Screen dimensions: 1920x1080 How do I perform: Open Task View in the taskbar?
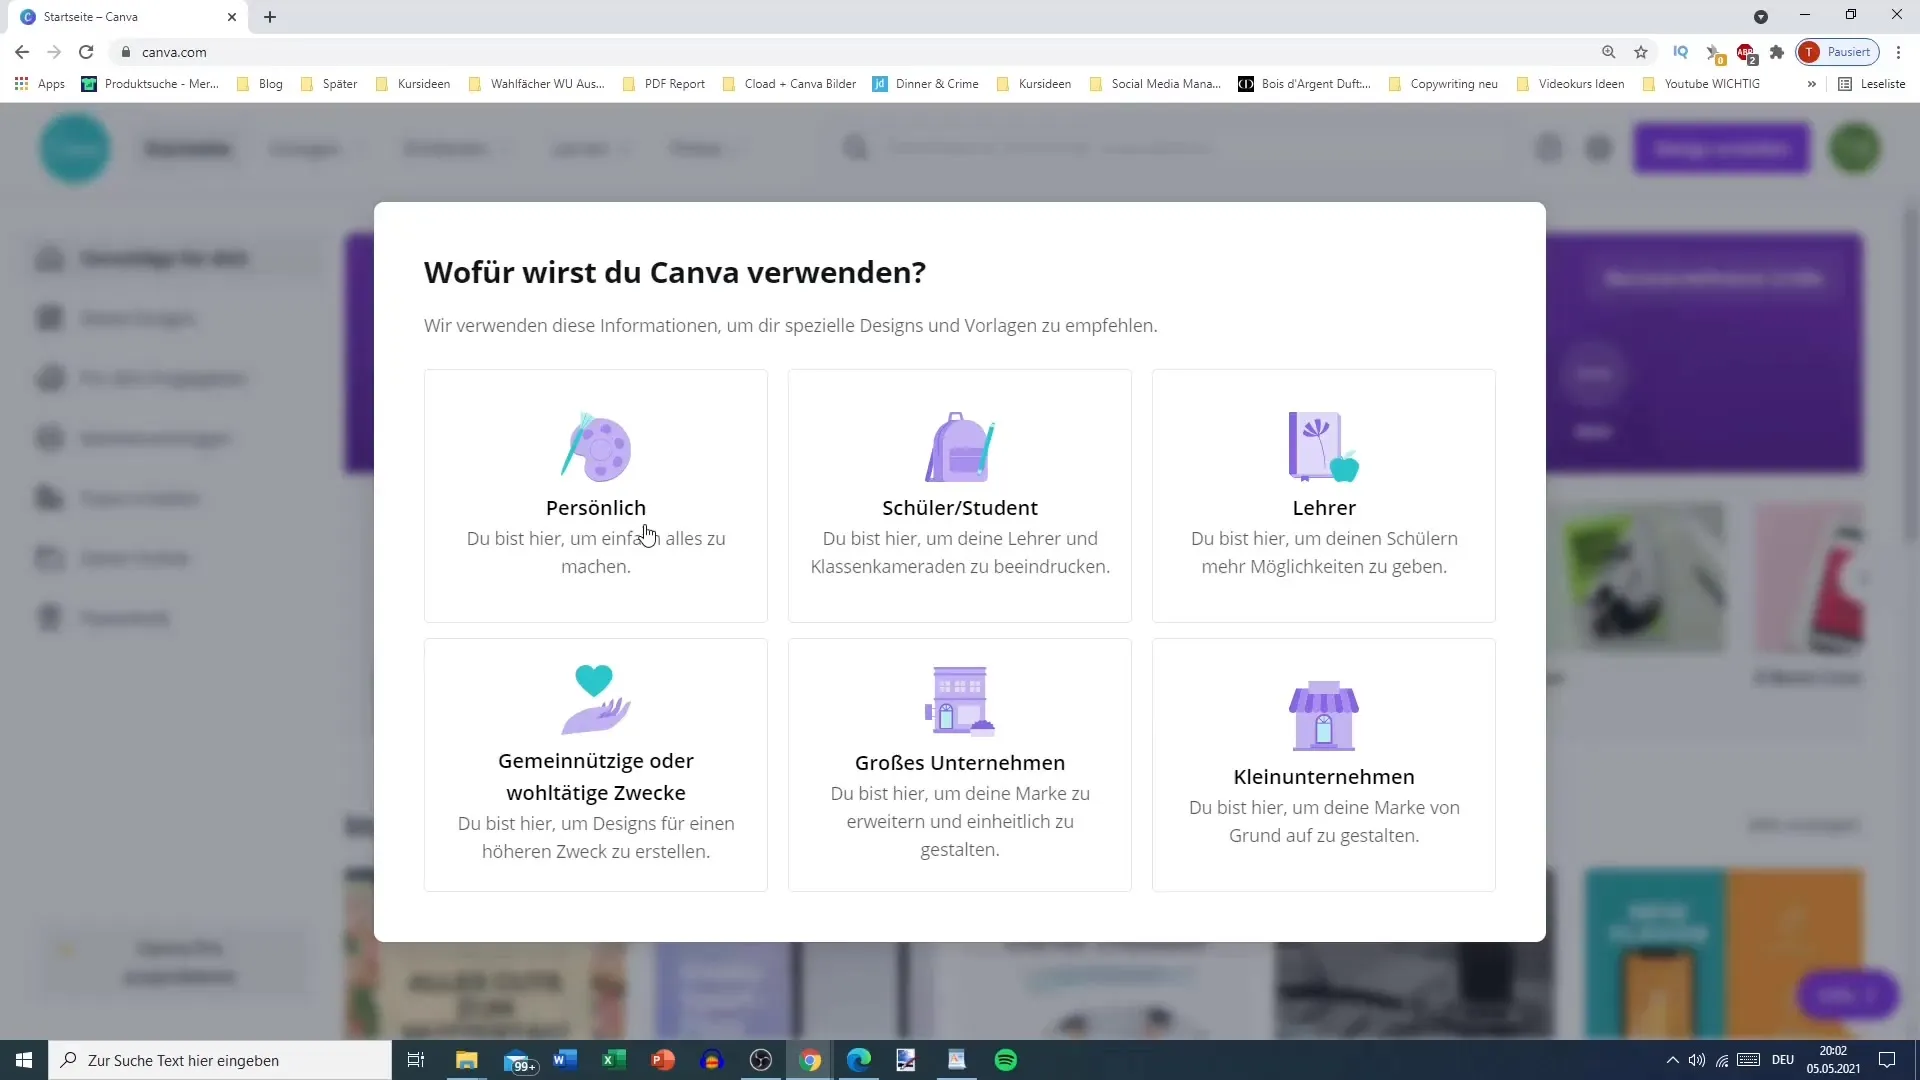(x=416, y=1060)
